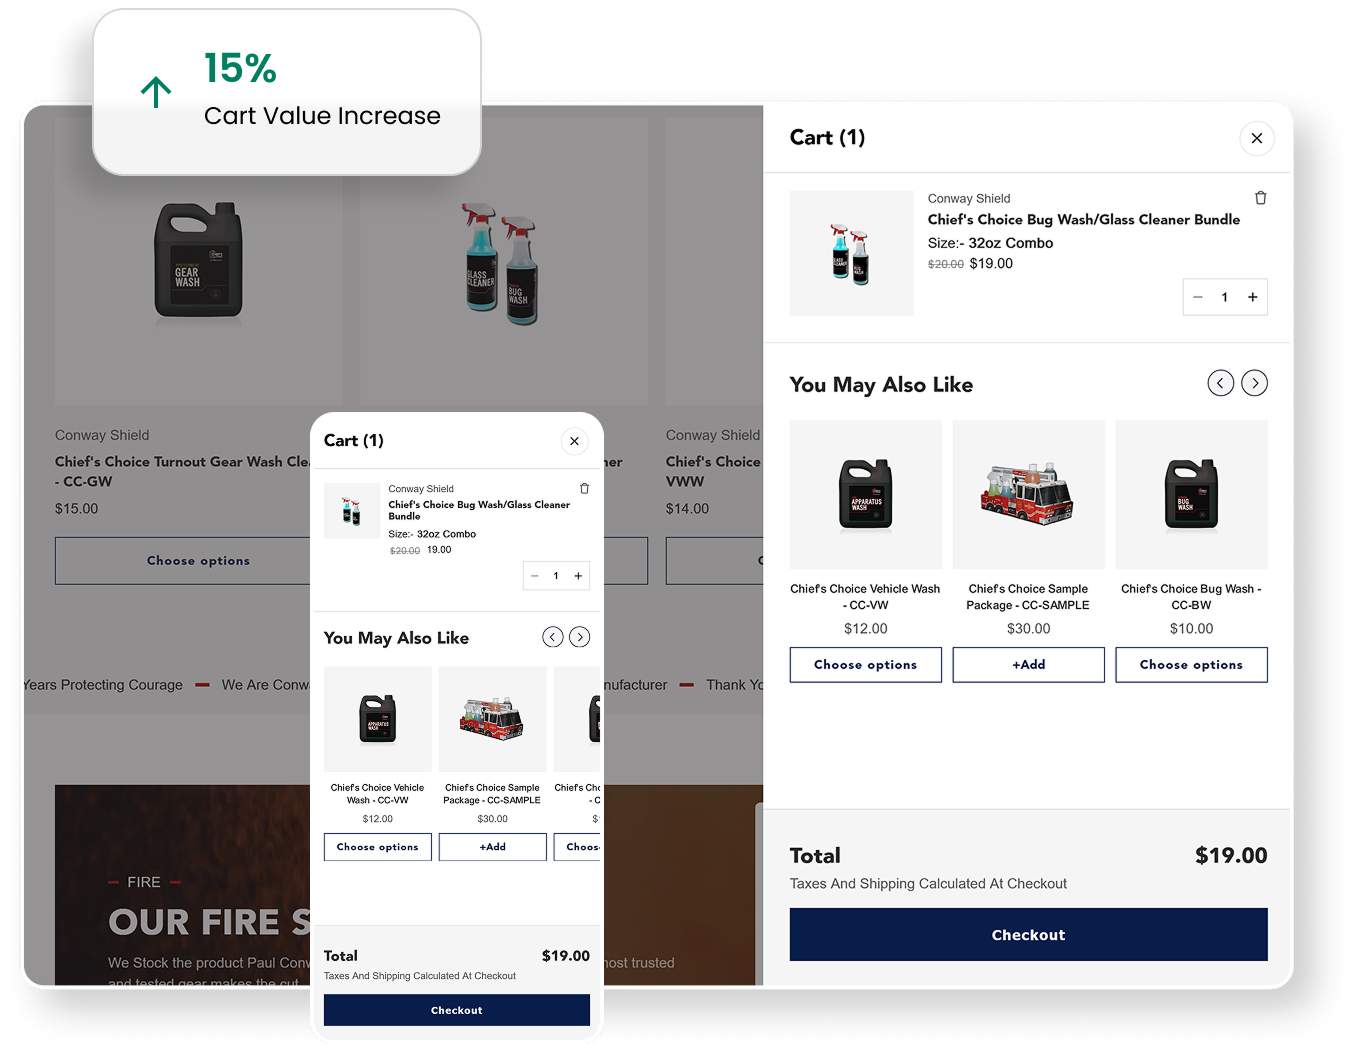Show next recommendations in large cart

(1254, 383)
